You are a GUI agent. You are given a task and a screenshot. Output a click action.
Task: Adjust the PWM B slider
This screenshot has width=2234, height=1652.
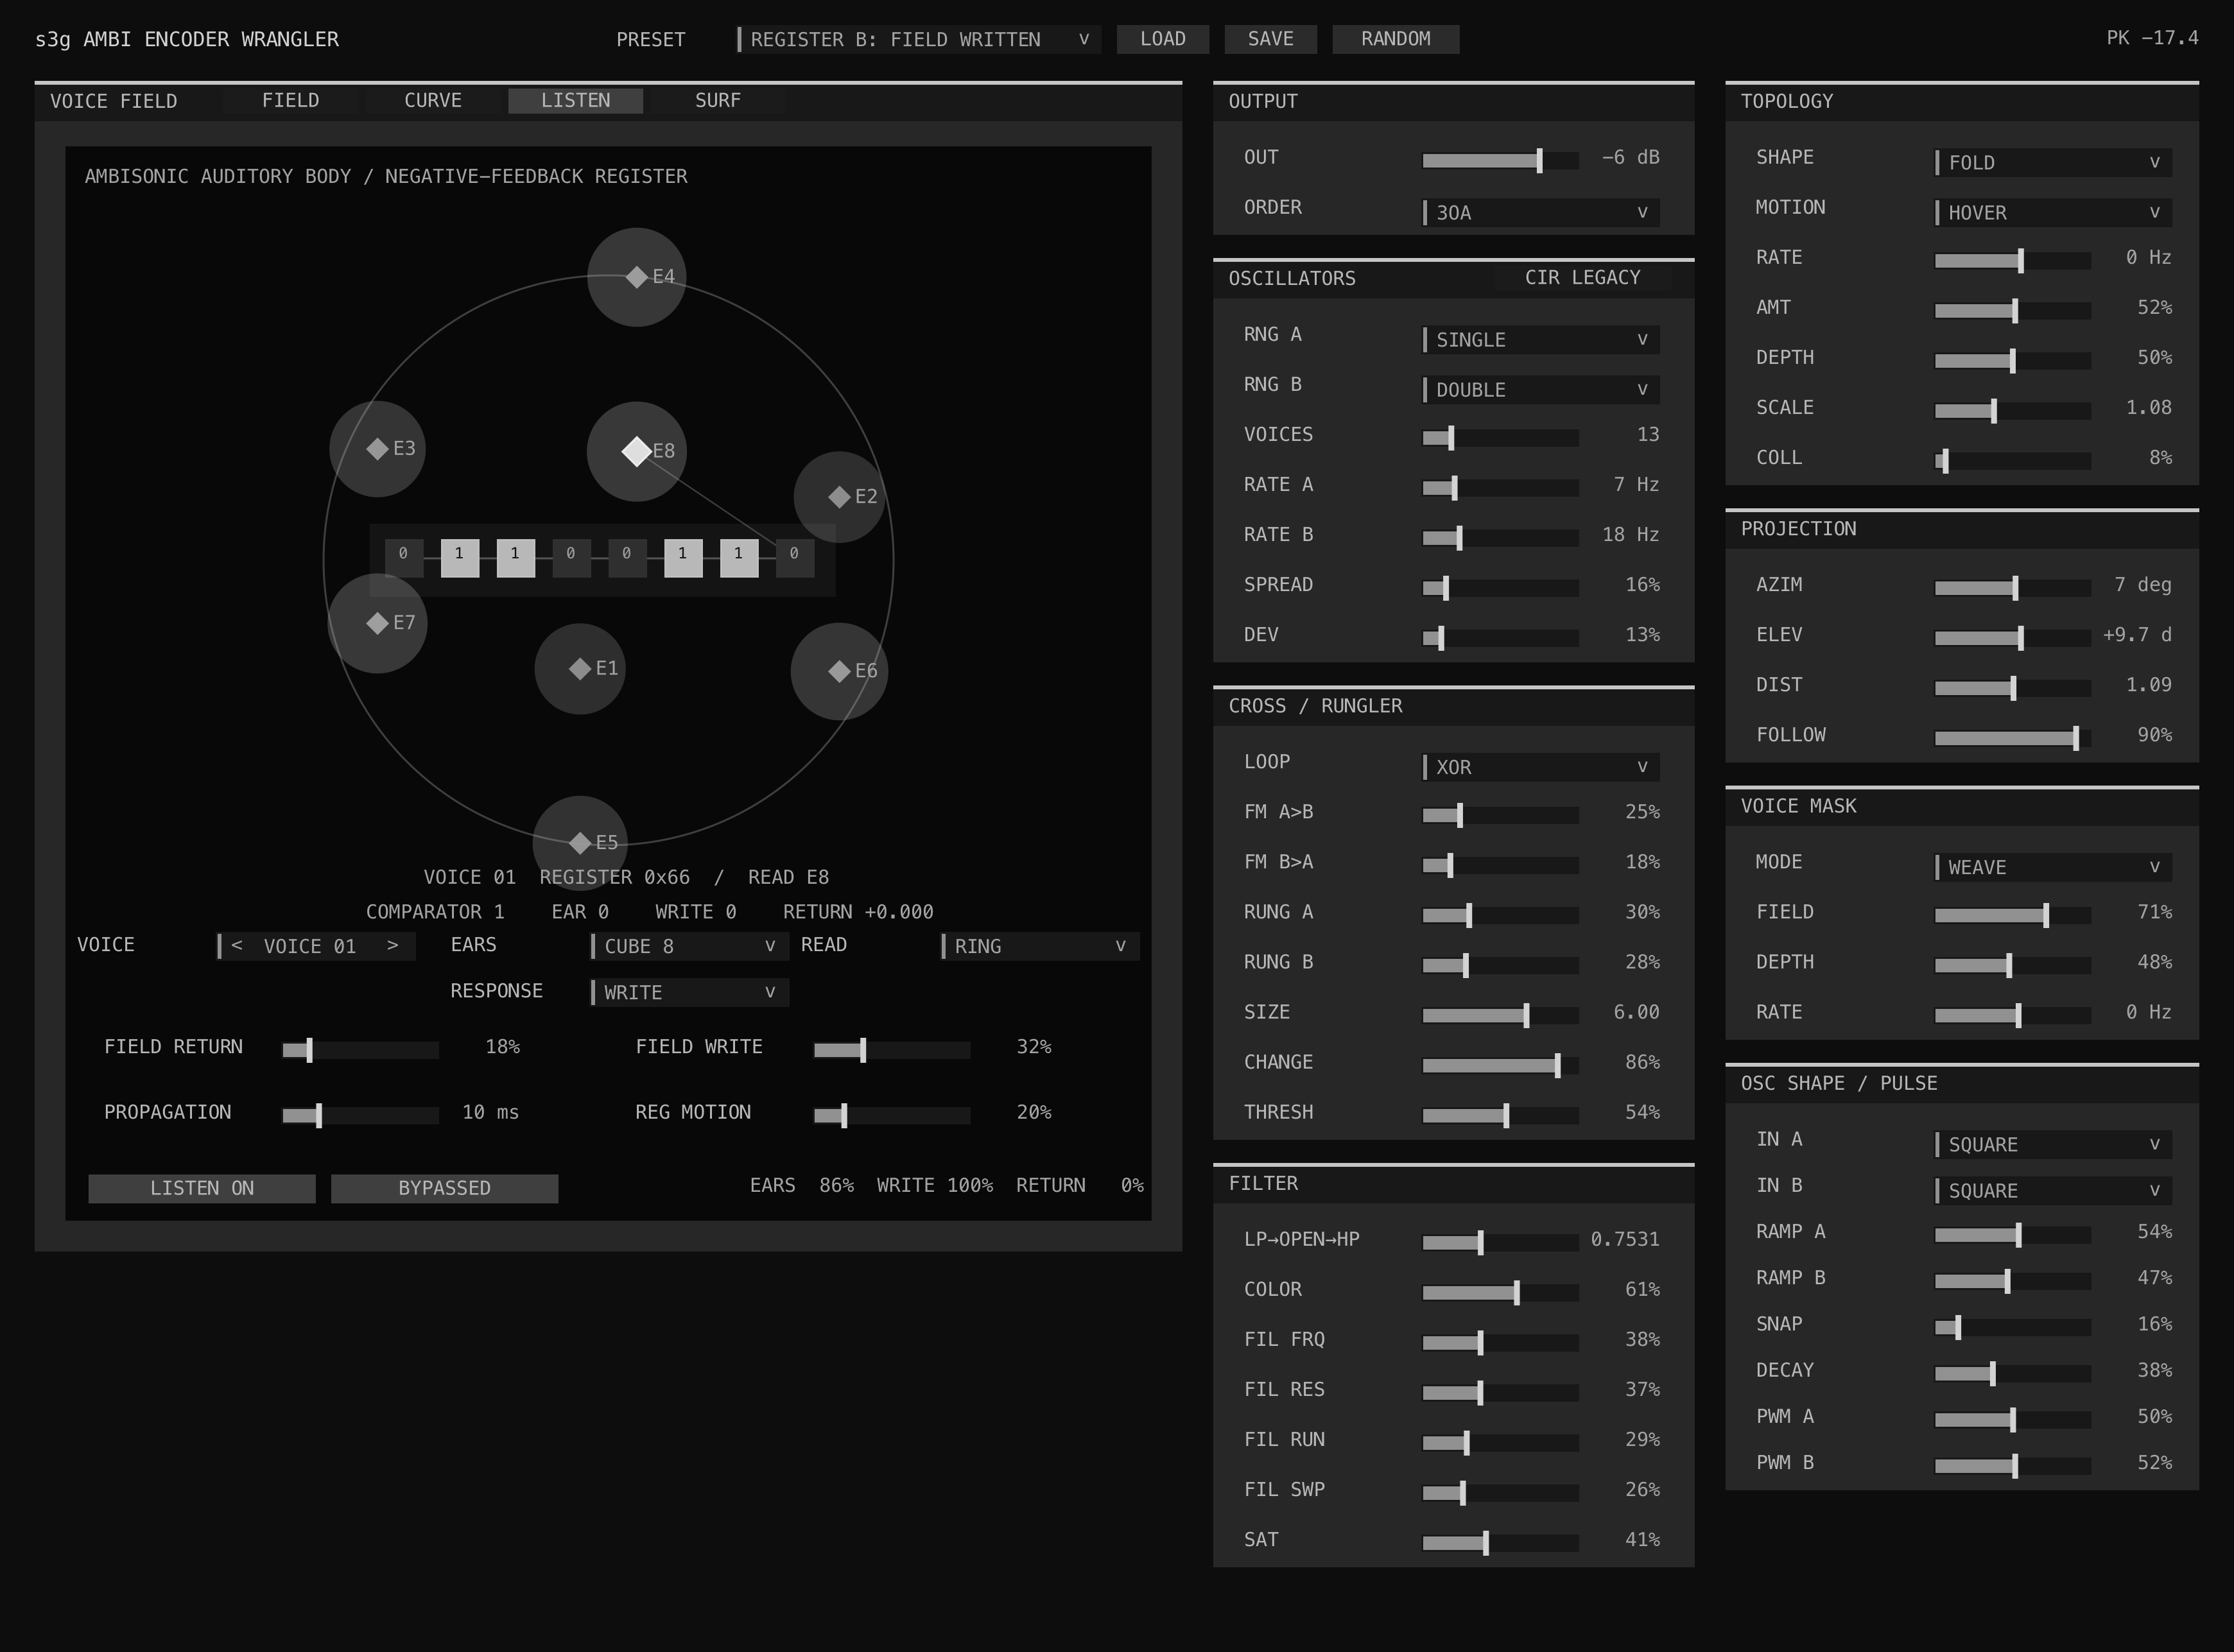[x=2012, y=1466]
